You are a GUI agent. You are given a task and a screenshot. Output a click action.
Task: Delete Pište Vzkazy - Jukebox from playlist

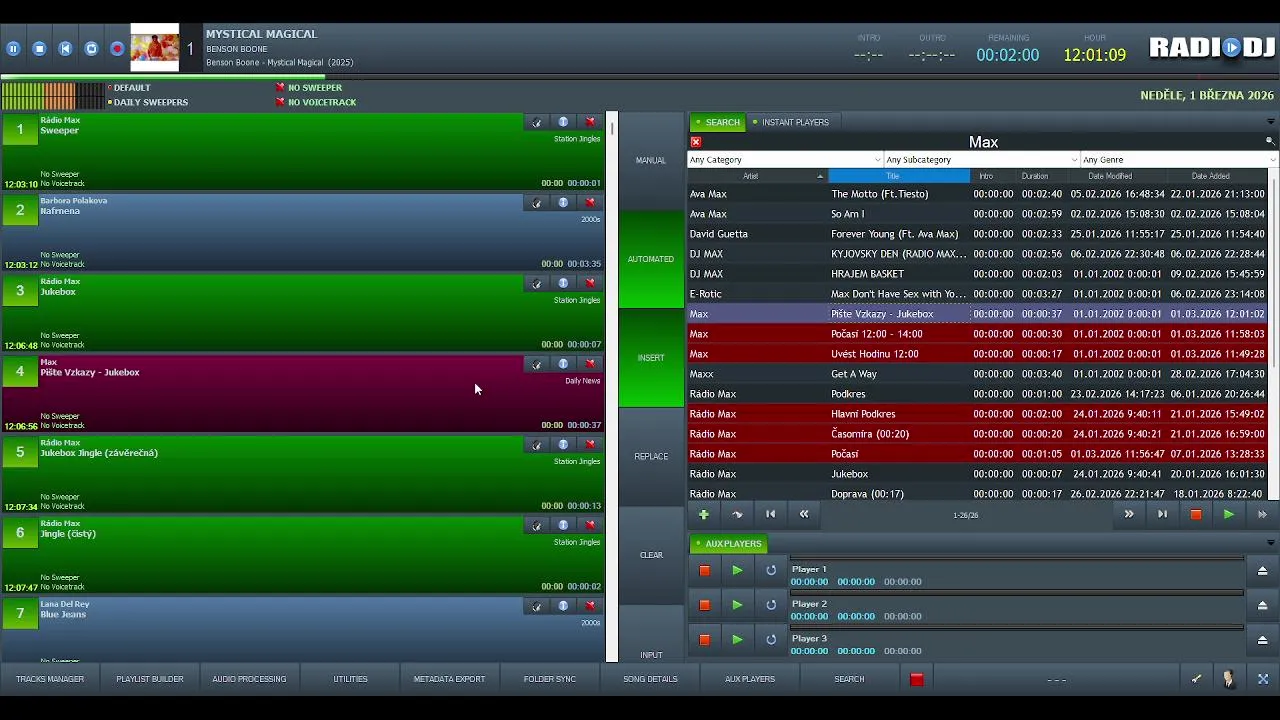pos(590,364)
